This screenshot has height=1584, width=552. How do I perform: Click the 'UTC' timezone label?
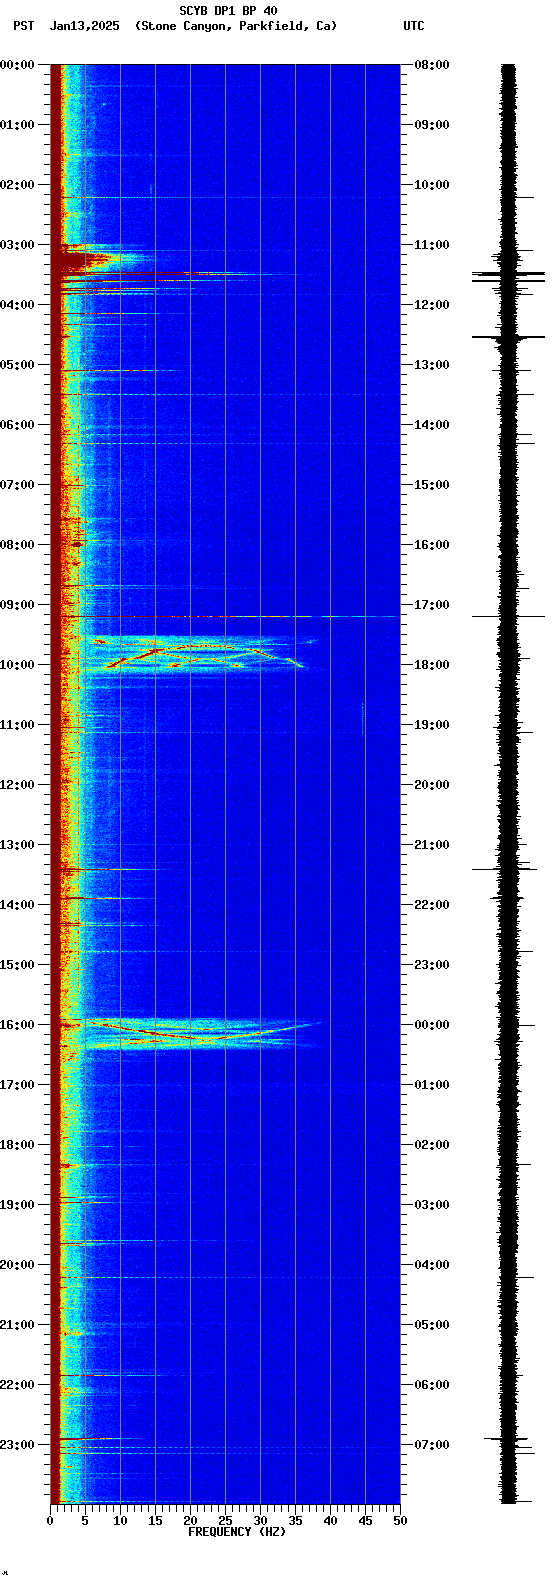(x=414, y=26)
